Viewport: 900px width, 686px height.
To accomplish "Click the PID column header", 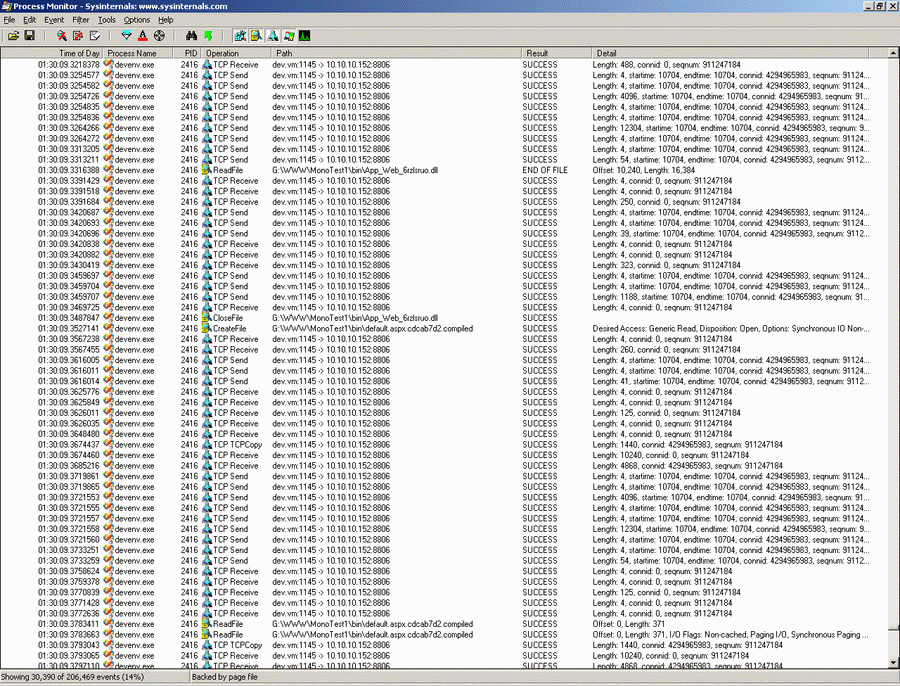I will pos(187,53).
